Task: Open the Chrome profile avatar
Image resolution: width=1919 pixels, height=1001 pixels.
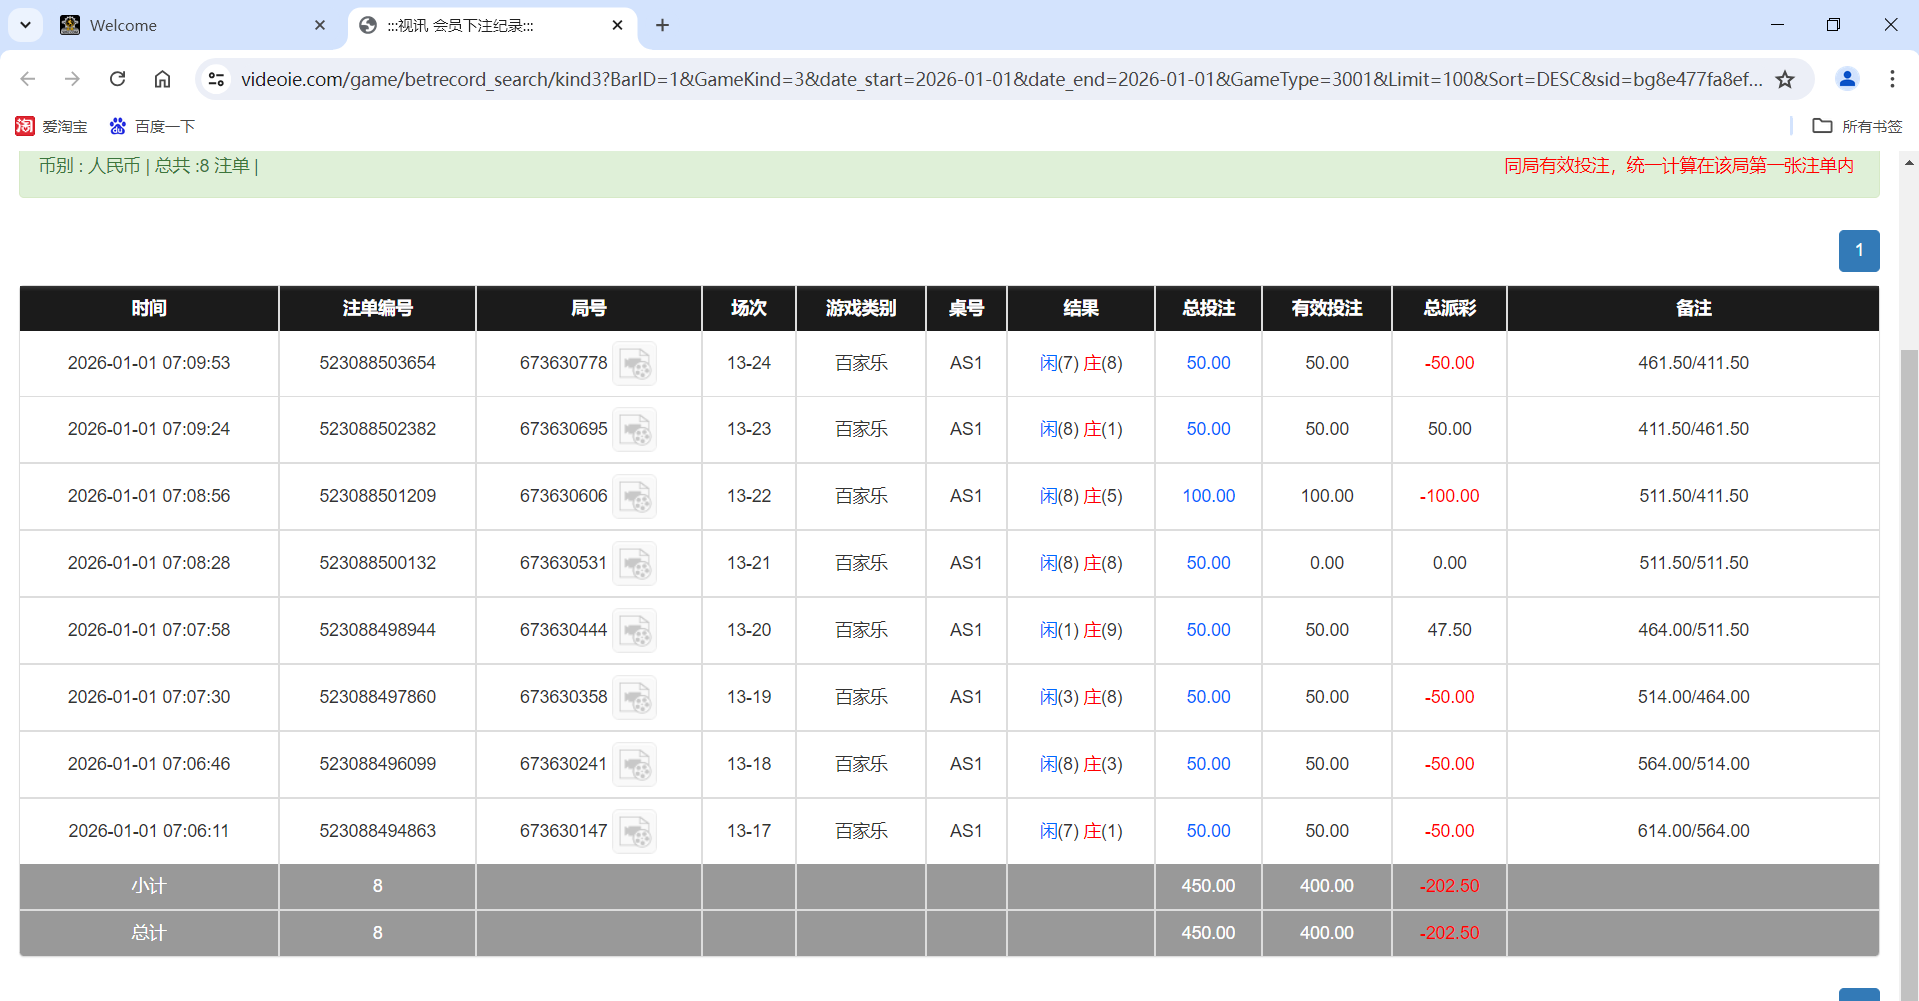Action: point(1847,79)
